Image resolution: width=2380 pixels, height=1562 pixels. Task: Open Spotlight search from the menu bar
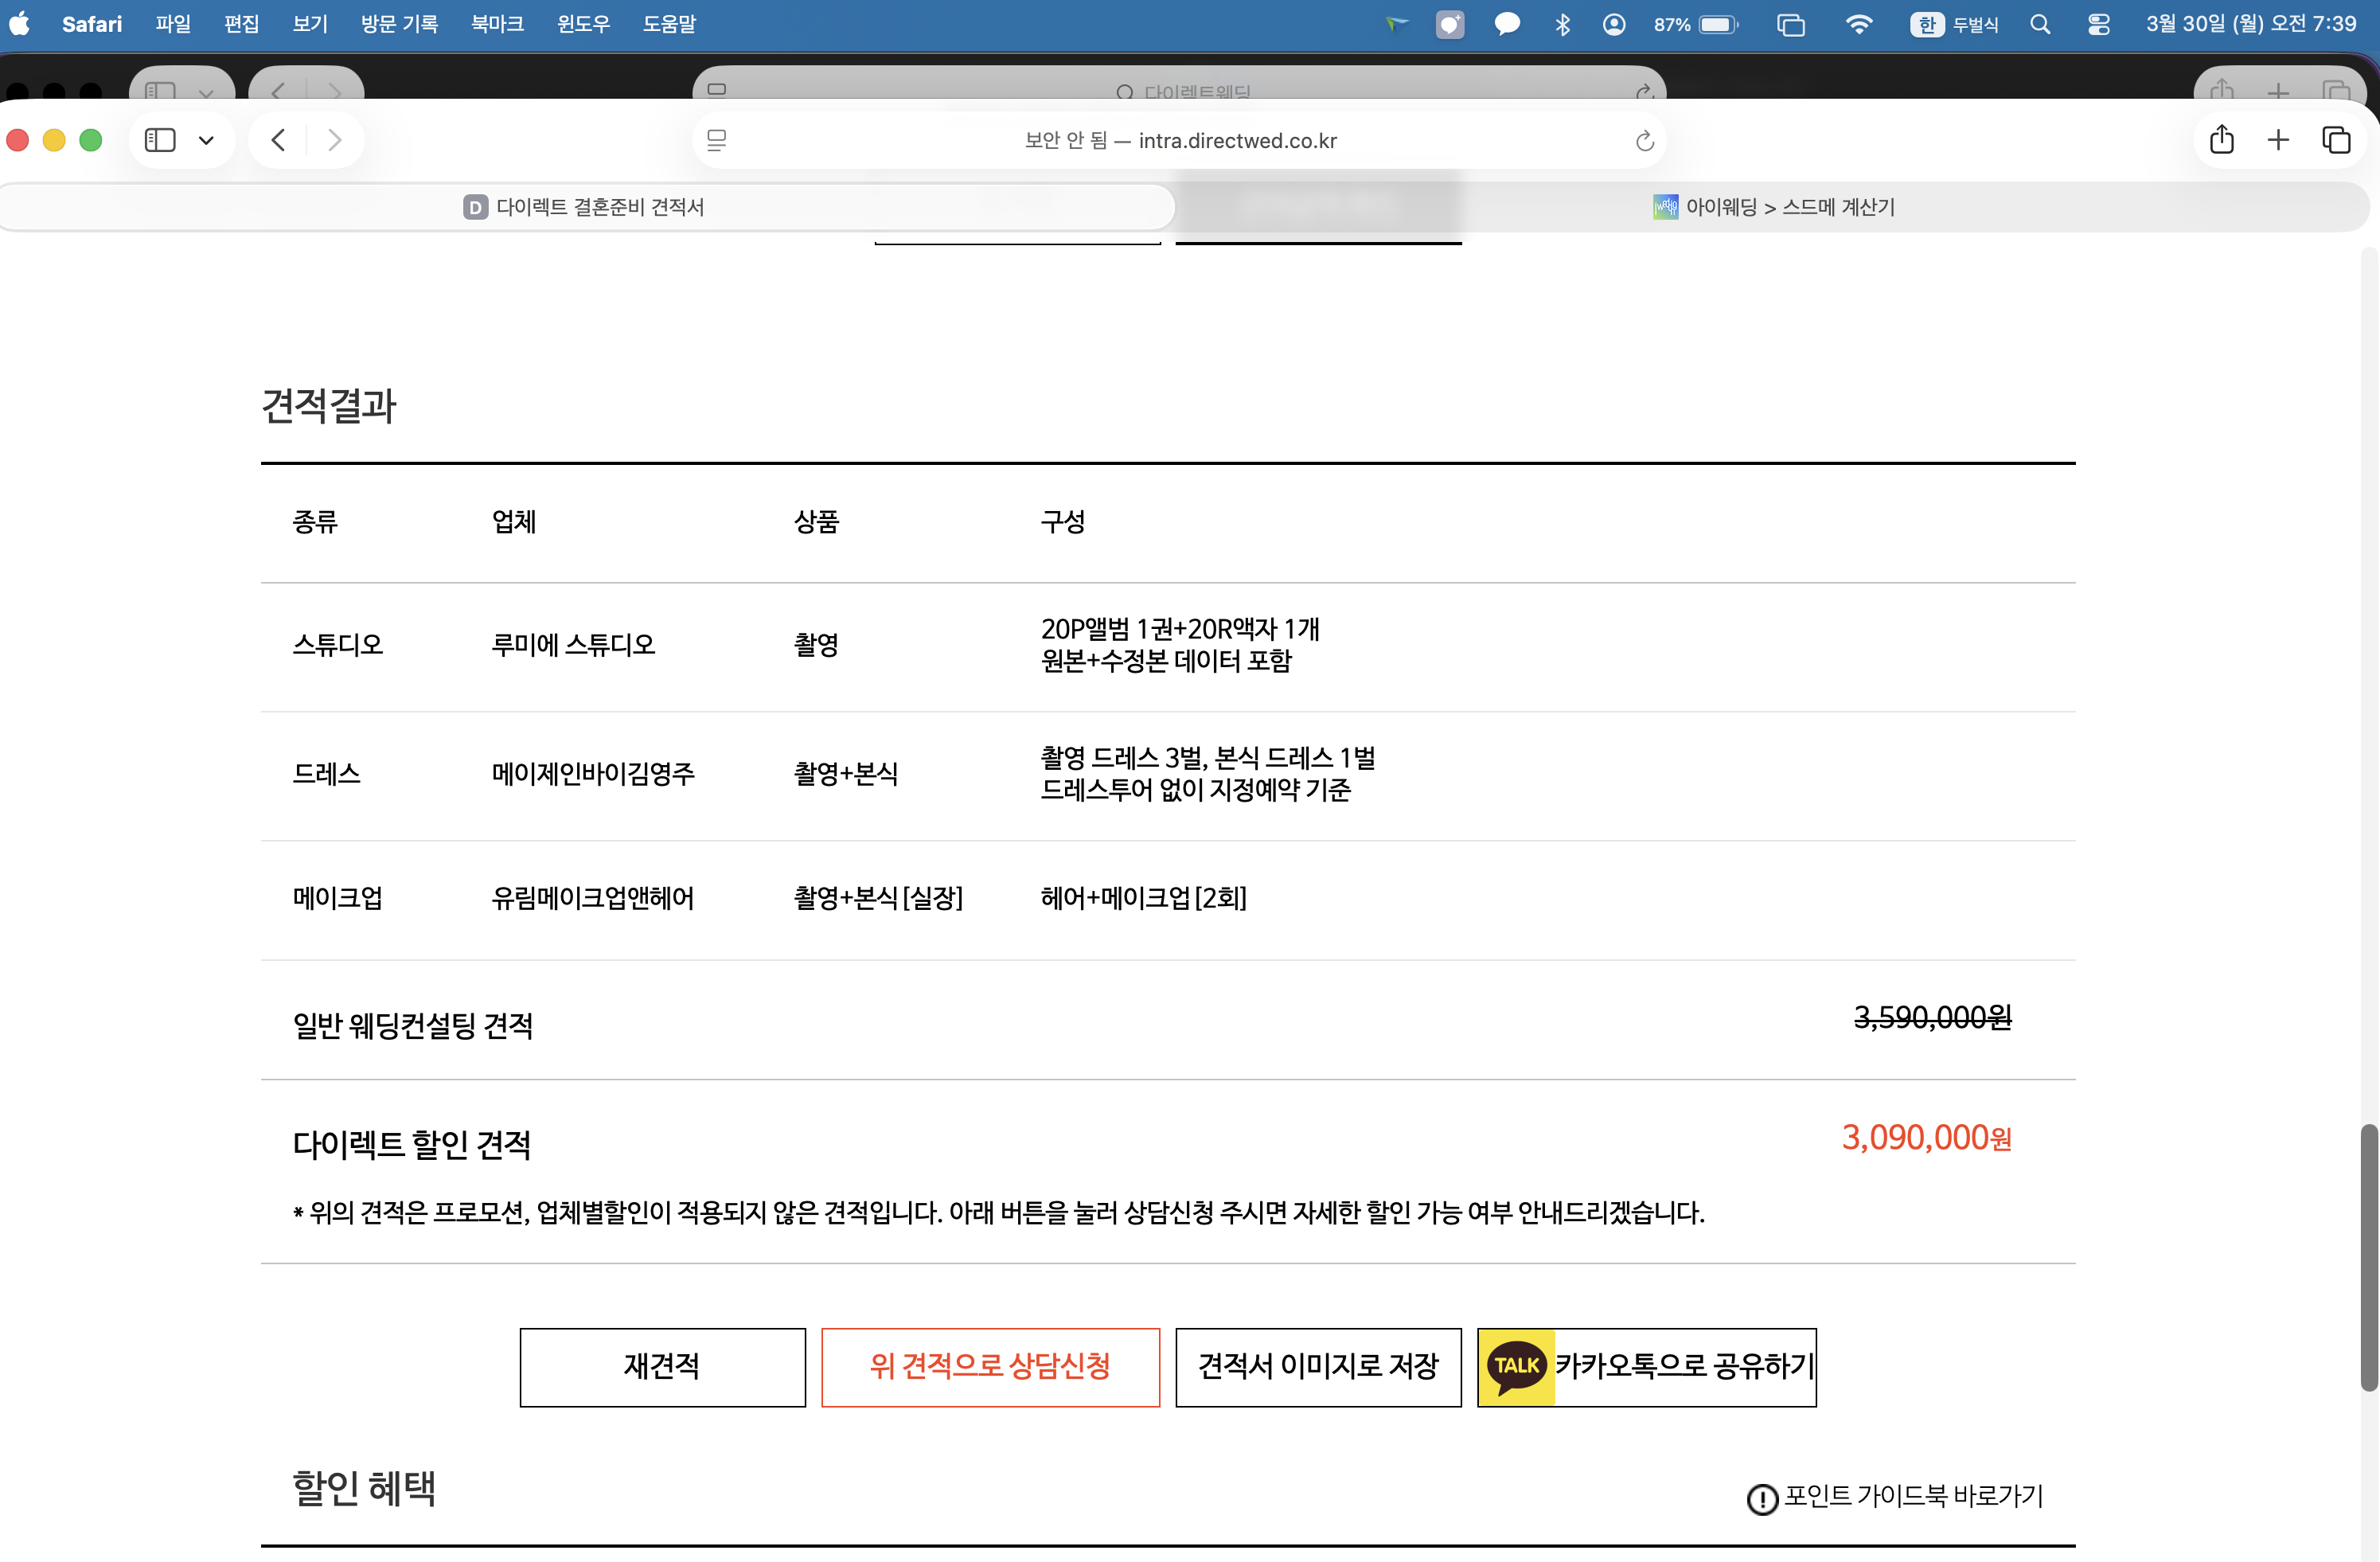(2040, 24)
